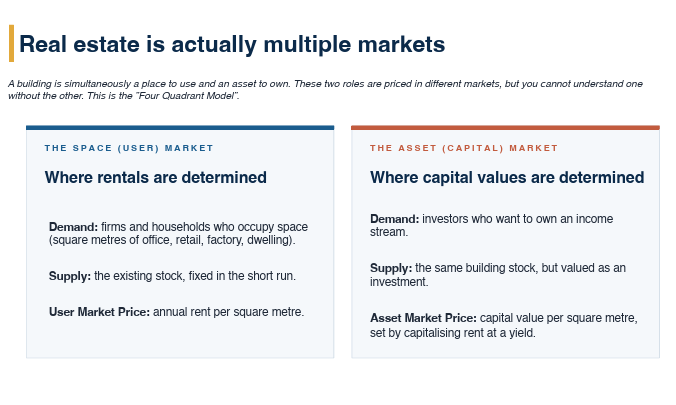Click Demand text about firms and households
This screenshot has width=676, height=405.
(x=178, y=233)
